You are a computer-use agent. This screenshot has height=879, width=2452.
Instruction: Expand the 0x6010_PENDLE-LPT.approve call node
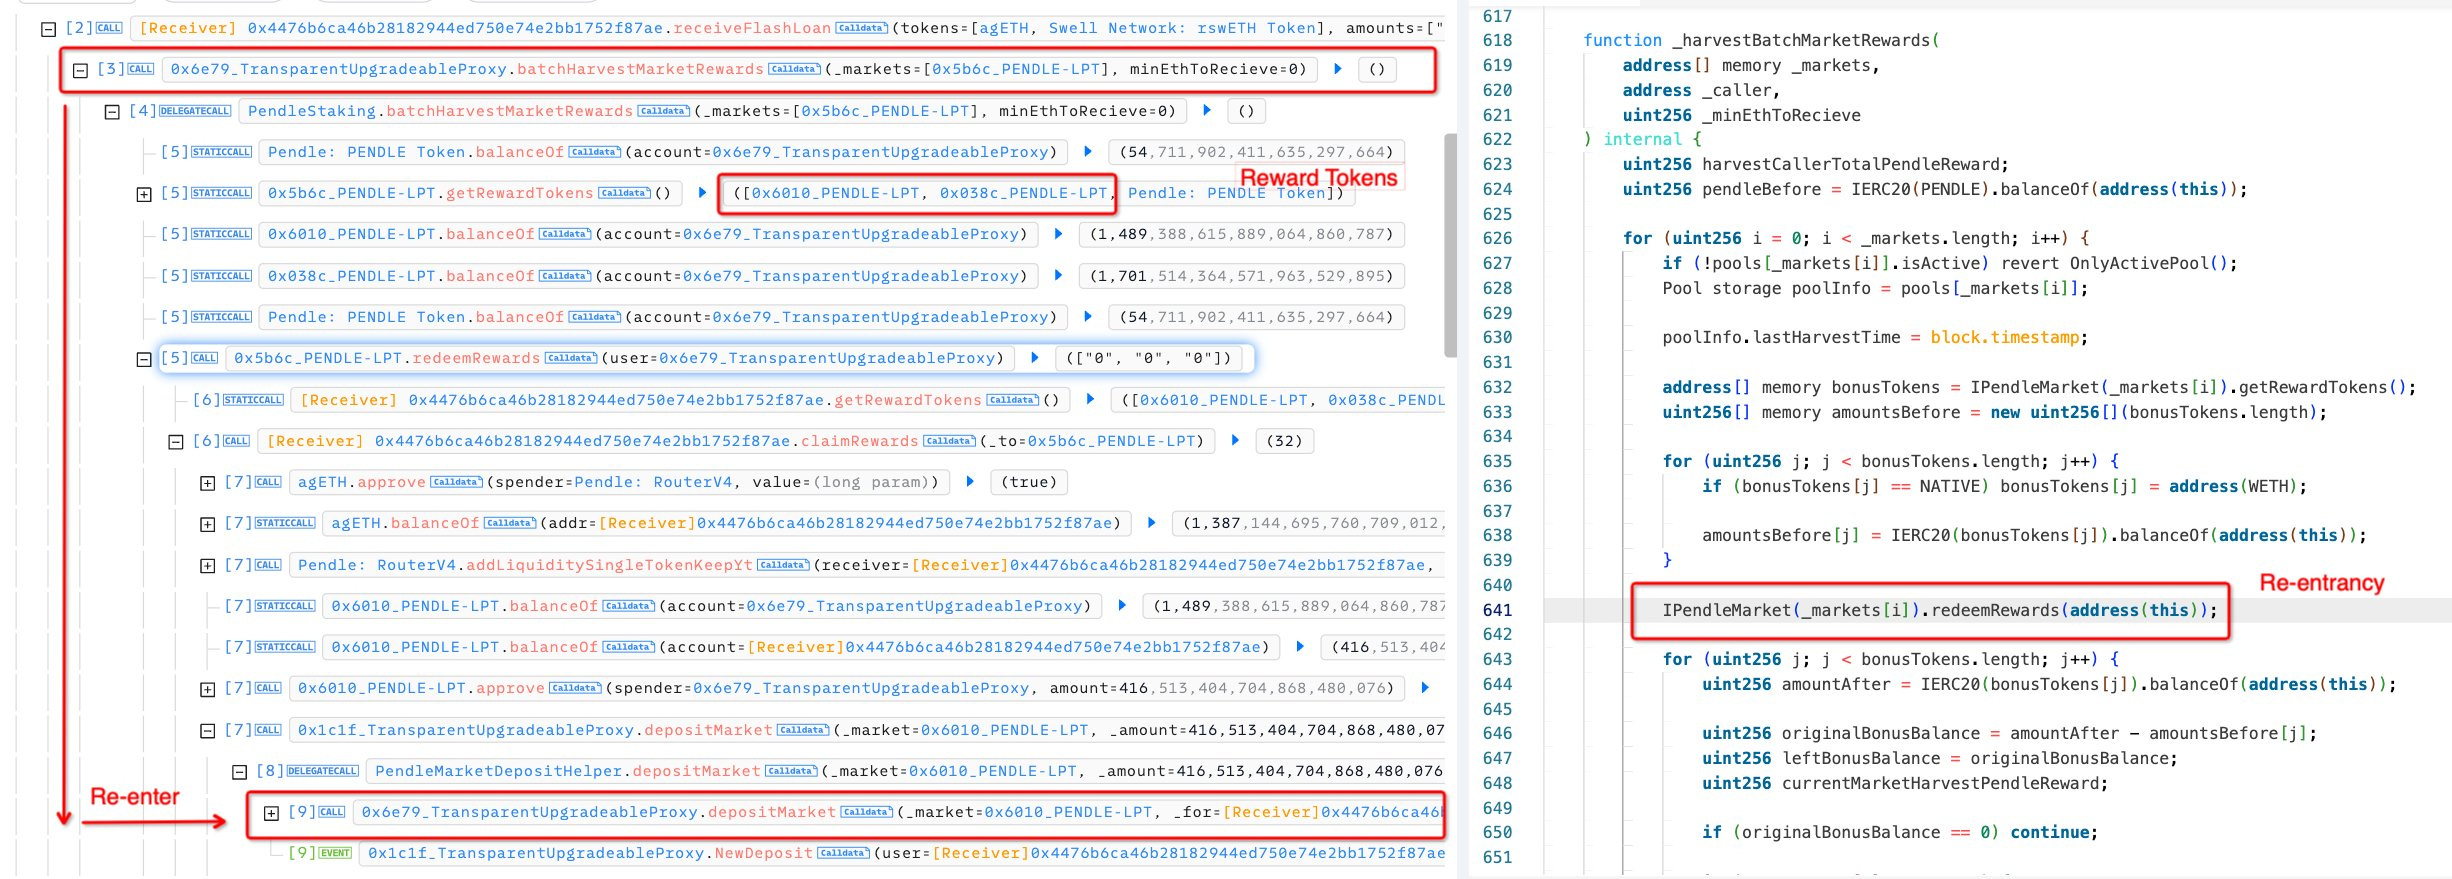click(x=208, y=689)
